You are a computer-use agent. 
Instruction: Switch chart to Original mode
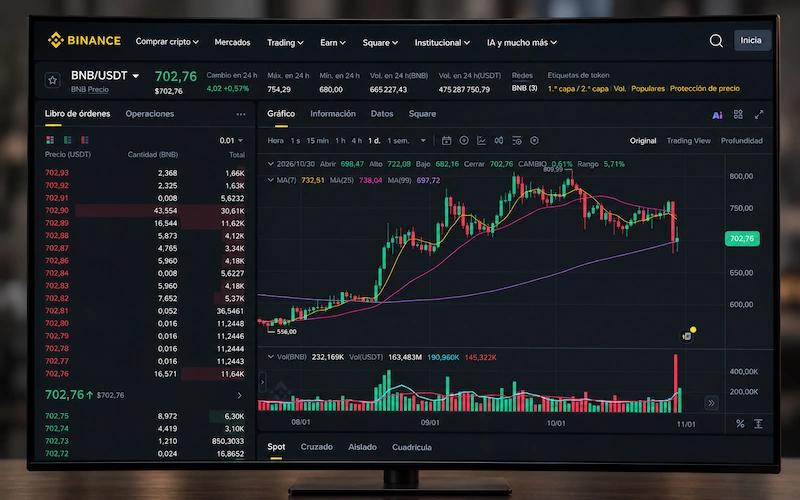pos(643,141)
